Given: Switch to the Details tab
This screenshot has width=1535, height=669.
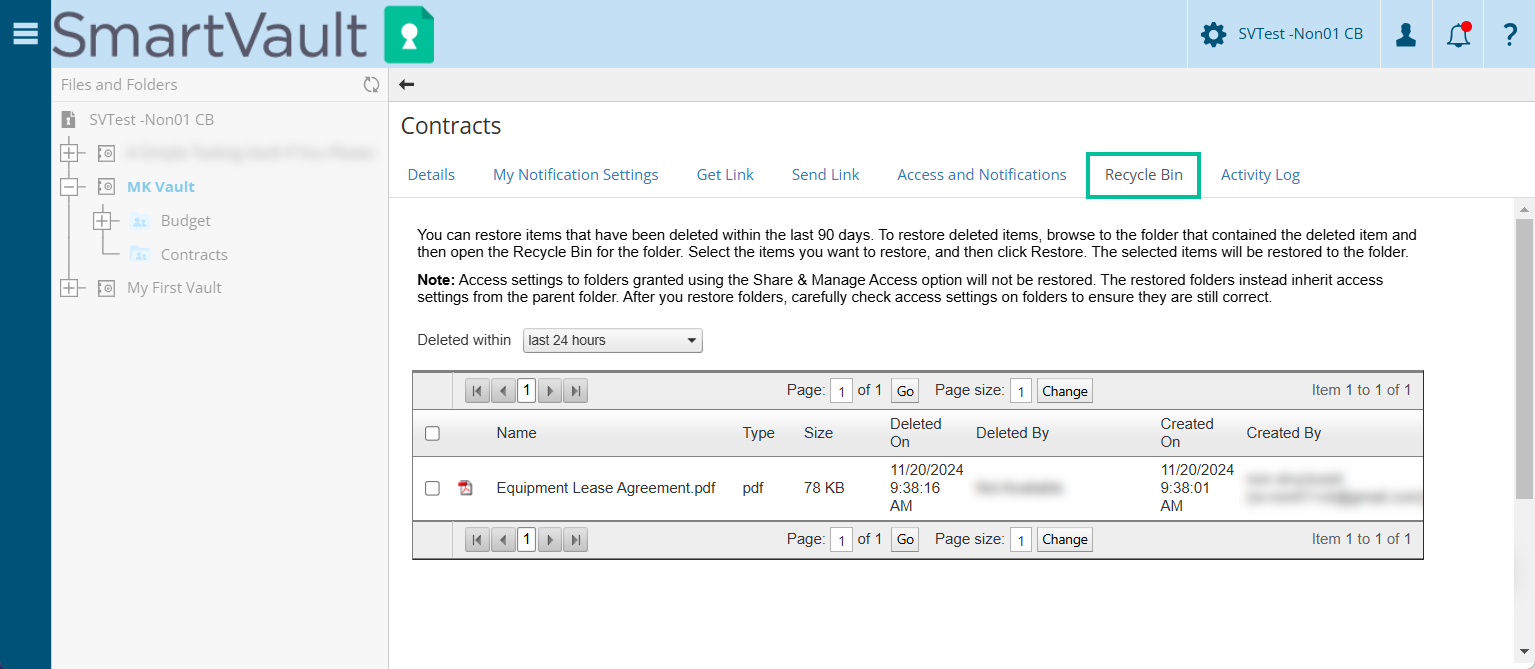Looking at the screenshot, I should tap(431, 174).
